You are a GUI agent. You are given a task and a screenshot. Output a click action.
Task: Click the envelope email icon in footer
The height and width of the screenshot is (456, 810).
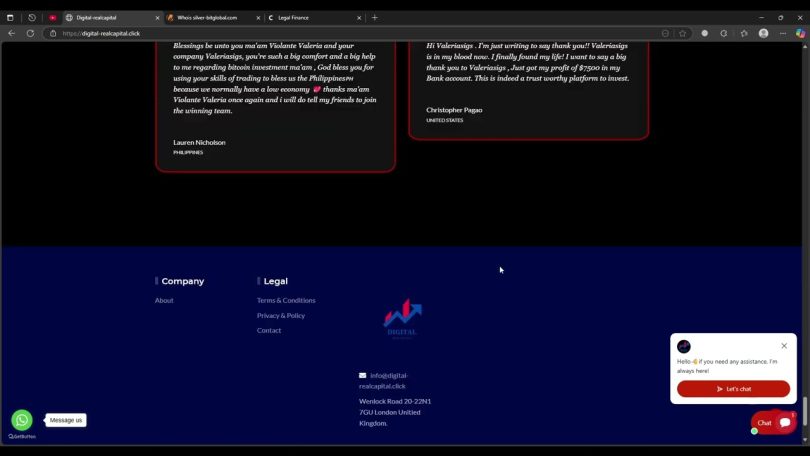pyautogui.click(x=363, y=375)
